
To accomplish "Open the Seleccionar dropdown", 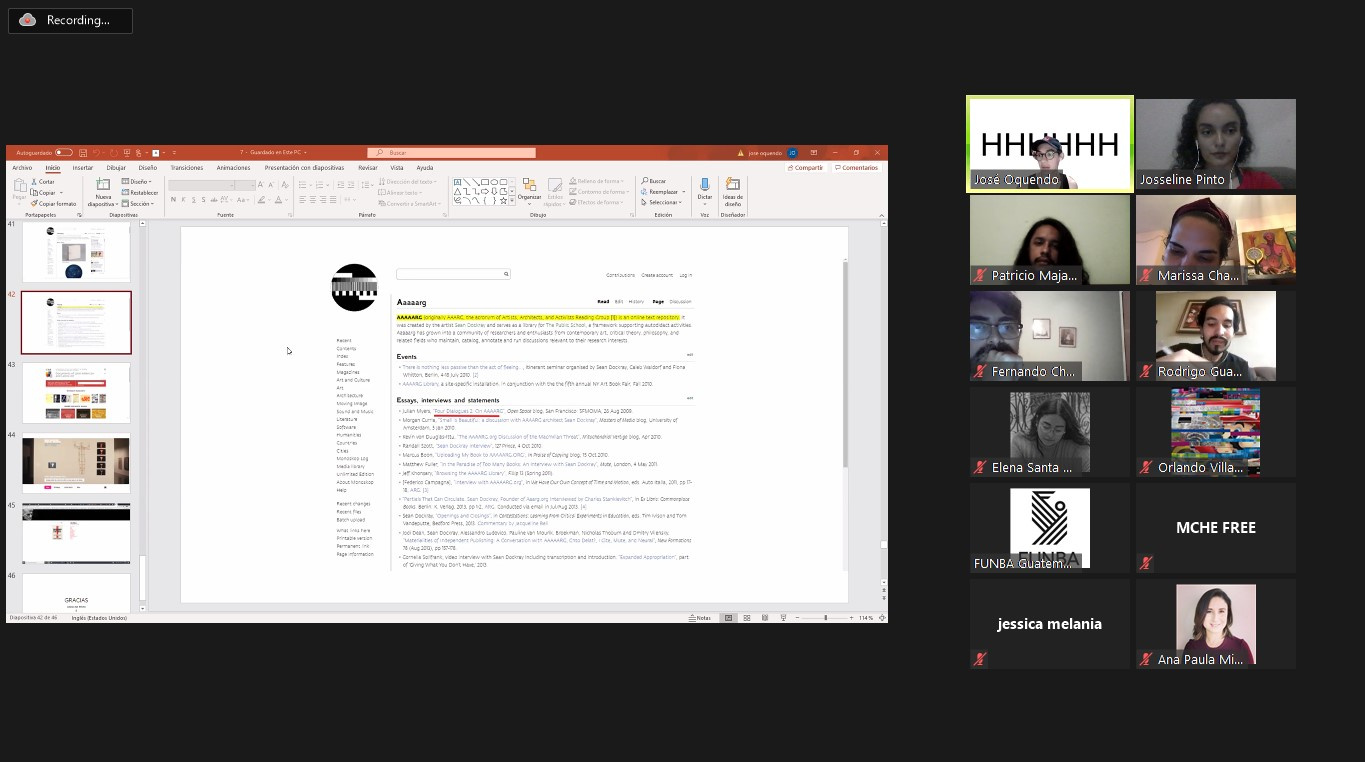I will point(662,203).
